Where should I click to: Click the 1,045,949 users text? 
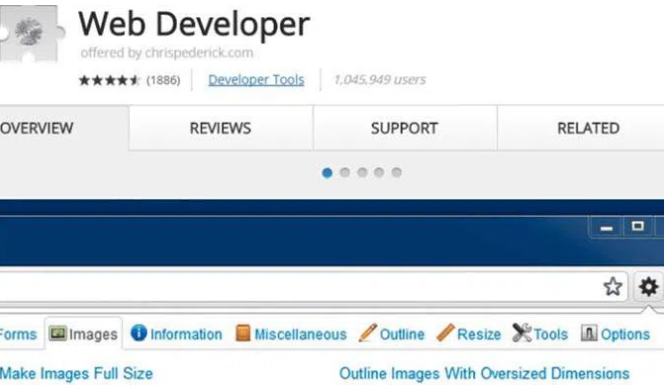380,80
